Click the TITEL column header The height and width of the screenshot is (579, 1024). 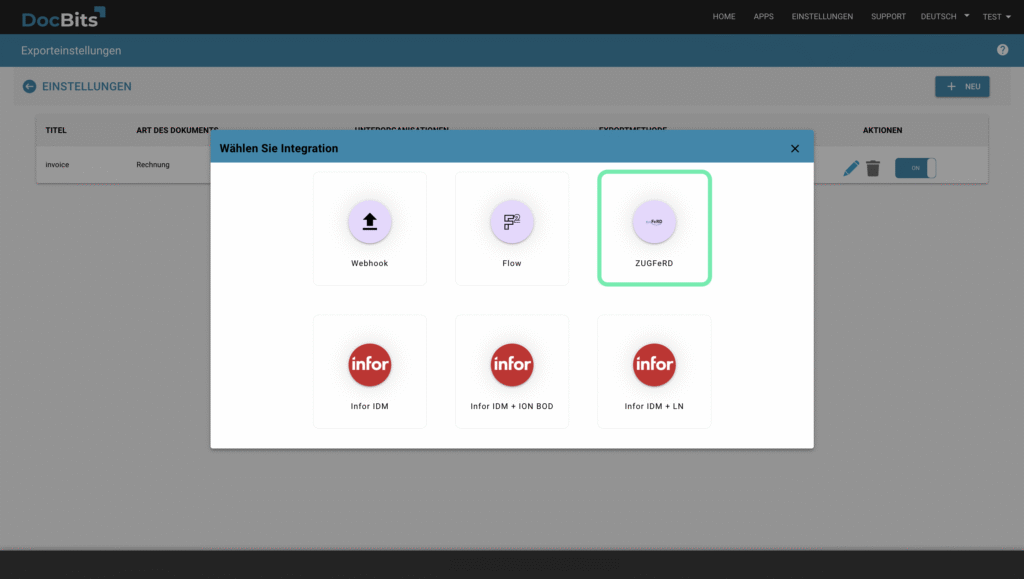pos(56,130)
